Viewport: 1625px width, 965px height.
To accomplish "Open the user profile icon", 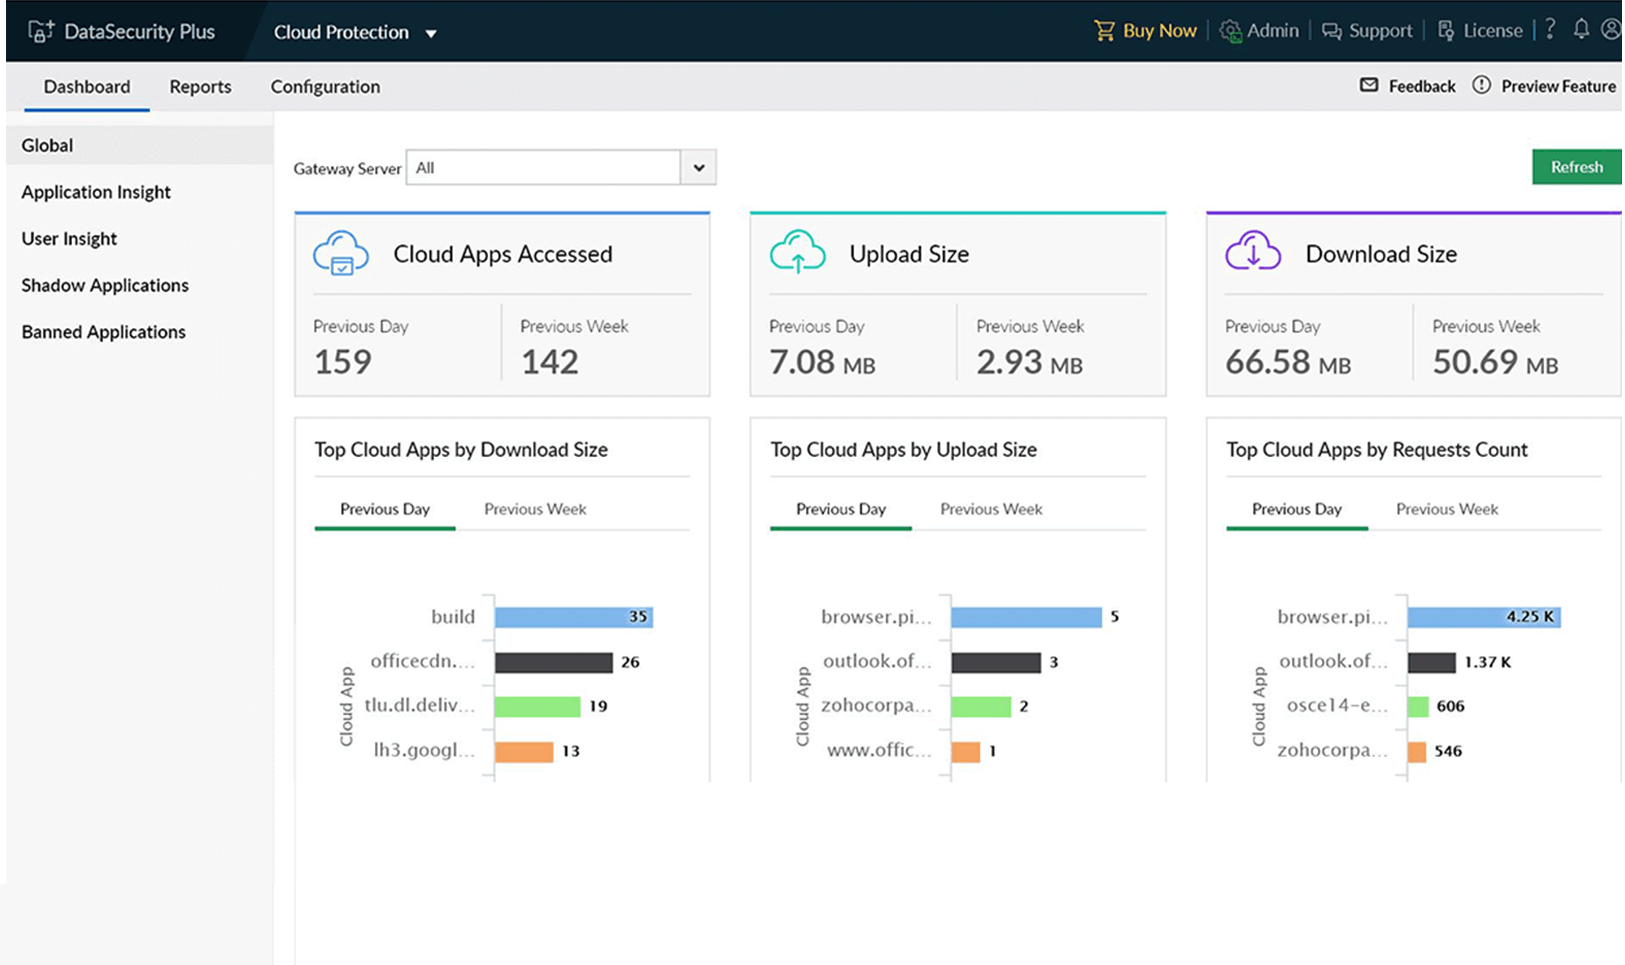I will point(1610,29).
